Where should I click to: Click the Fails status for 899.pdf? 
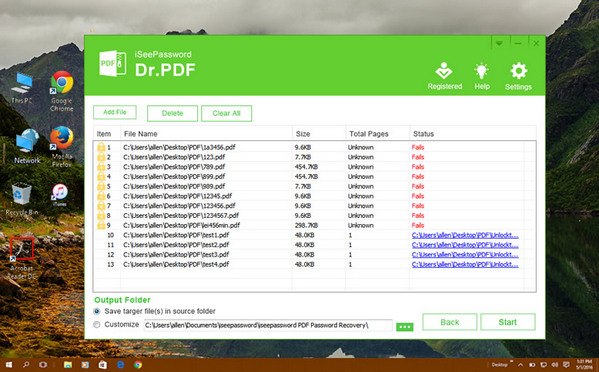[418, 176]
